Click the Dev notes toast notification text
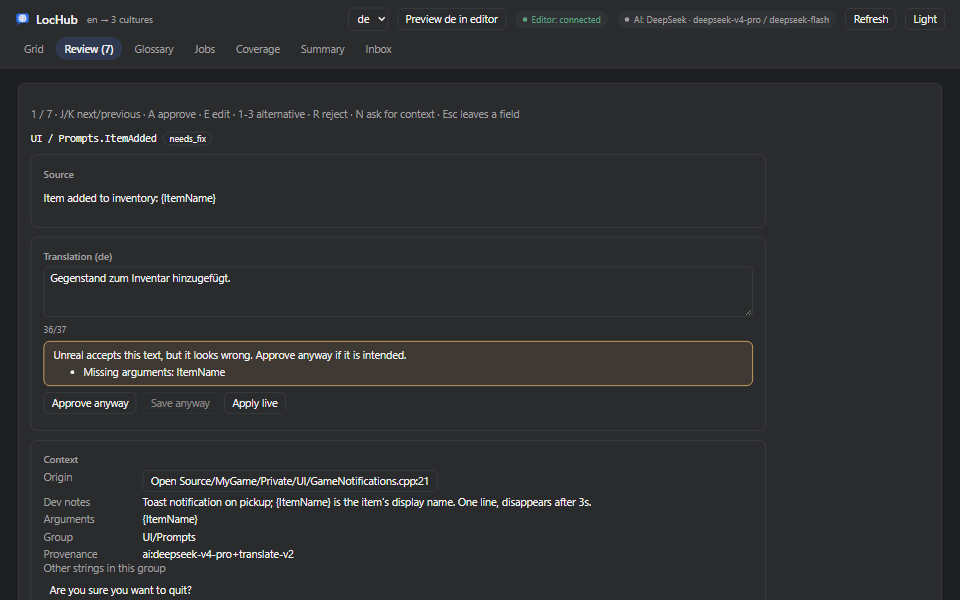 [x=367, y=502]
